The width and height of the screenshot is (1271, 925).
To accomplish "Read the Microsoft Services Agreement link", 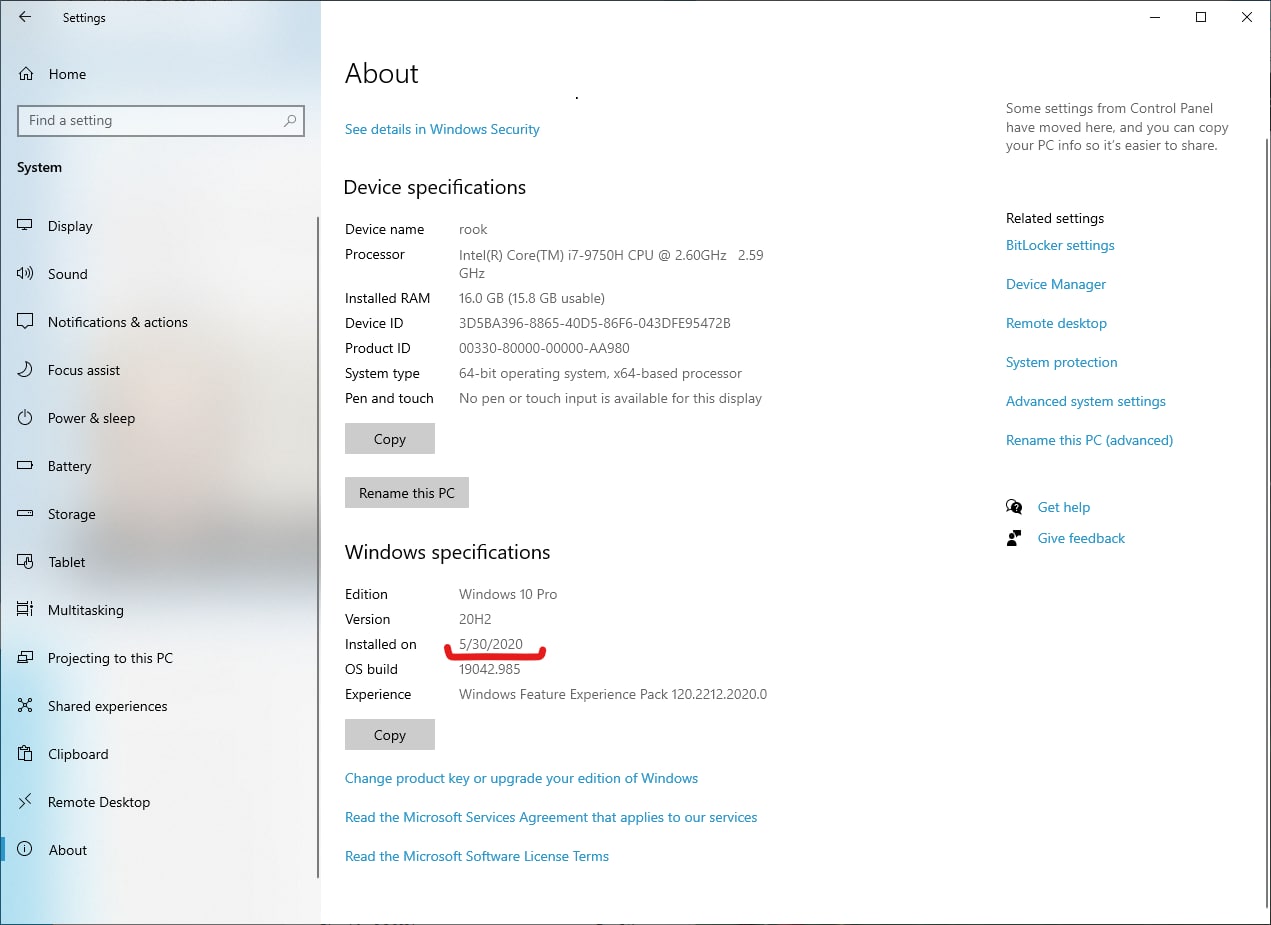I will (551, 817).
